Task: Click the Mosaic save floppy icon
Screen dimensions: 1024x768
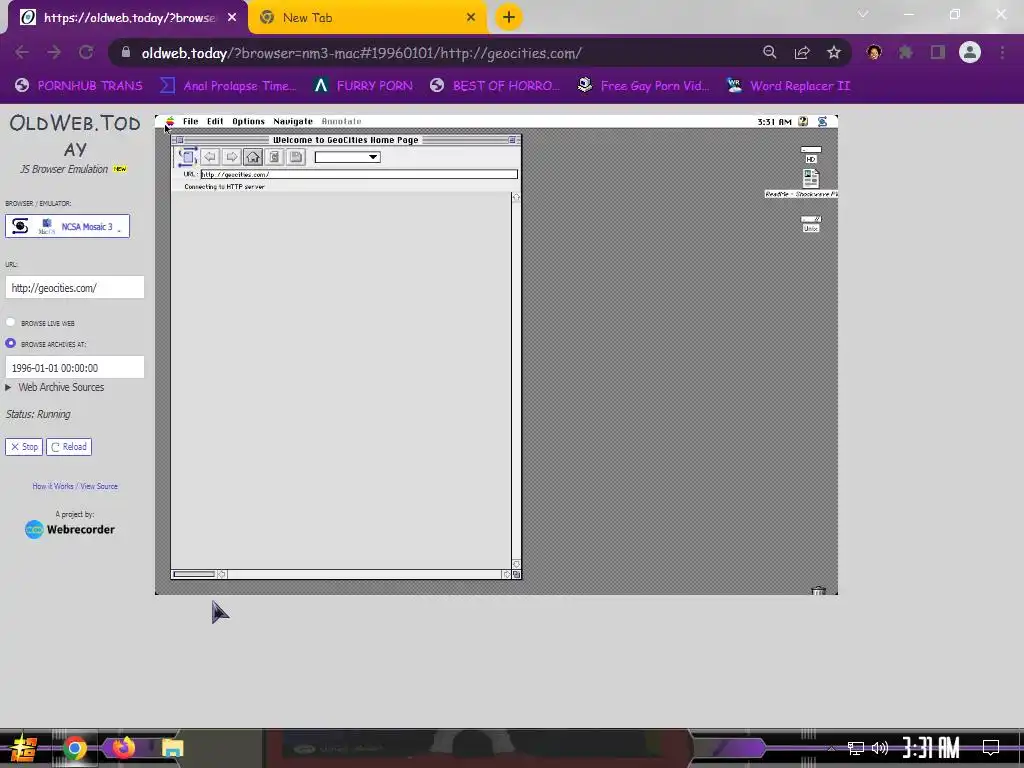Action: point(296,157)
